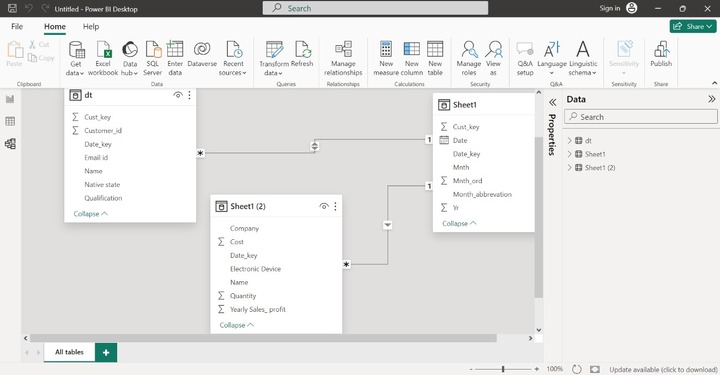Click the green Share button
The height and width of the screenshot is (375, 720).
coord(692,27)
